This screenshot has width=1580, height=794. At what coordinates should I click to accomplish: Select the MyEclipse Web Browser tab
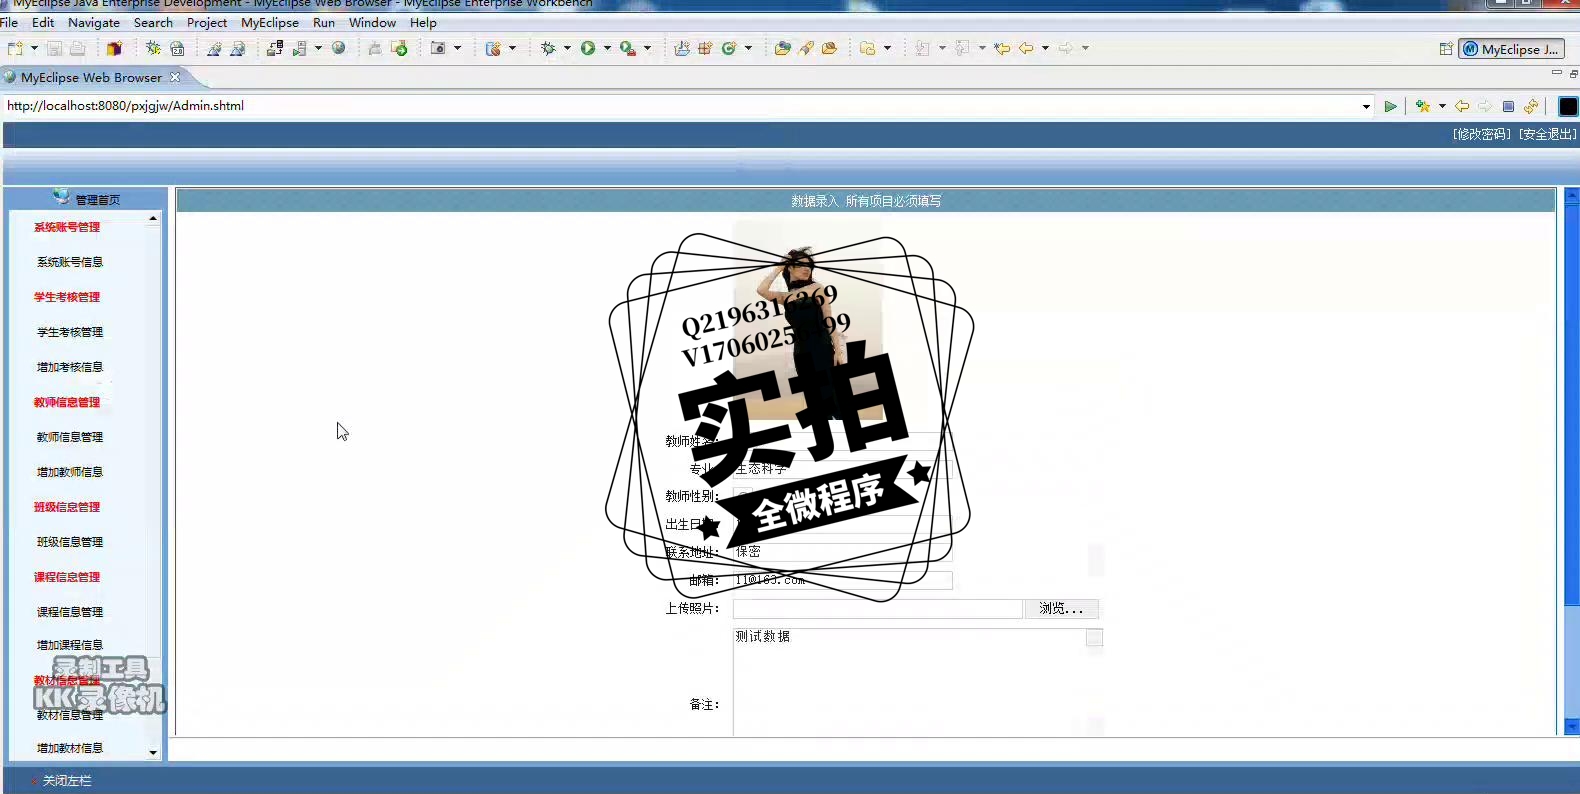(x=91, y=77)
